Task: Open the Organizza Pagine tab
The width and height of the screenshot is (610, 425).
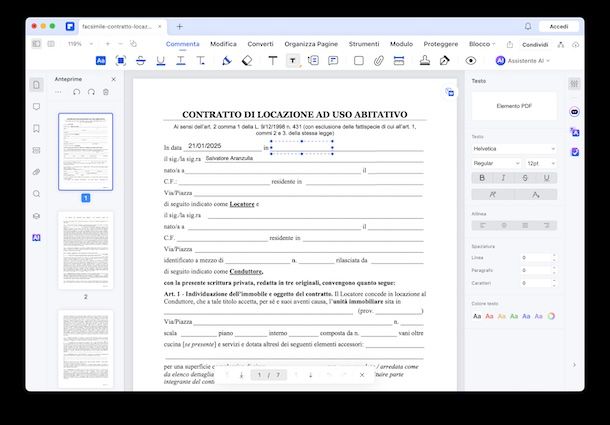Action: 311,44
